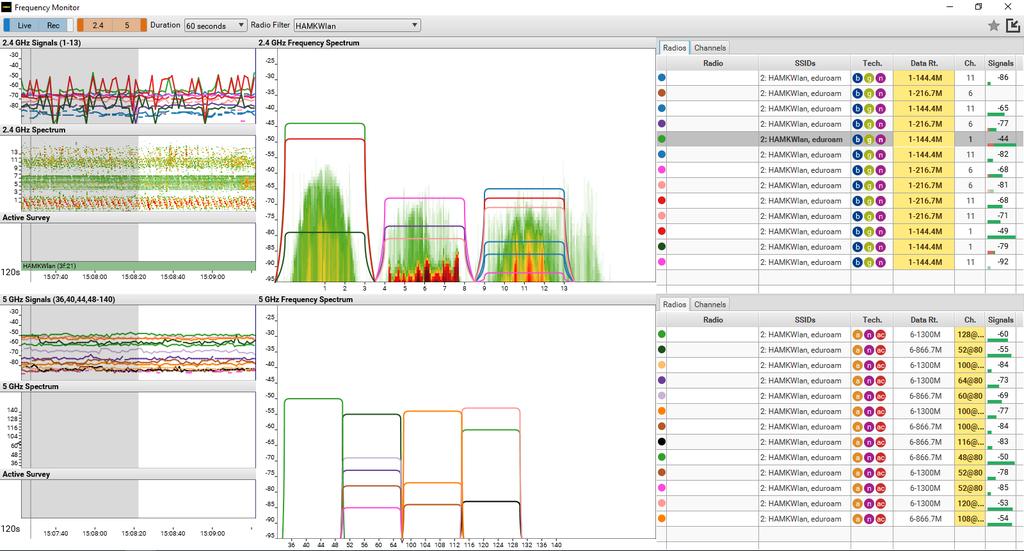Click the 'n' tech icon in the -78 signal row
The width and height of the screenshot is (1024, 551).
[x=869, y=473]
